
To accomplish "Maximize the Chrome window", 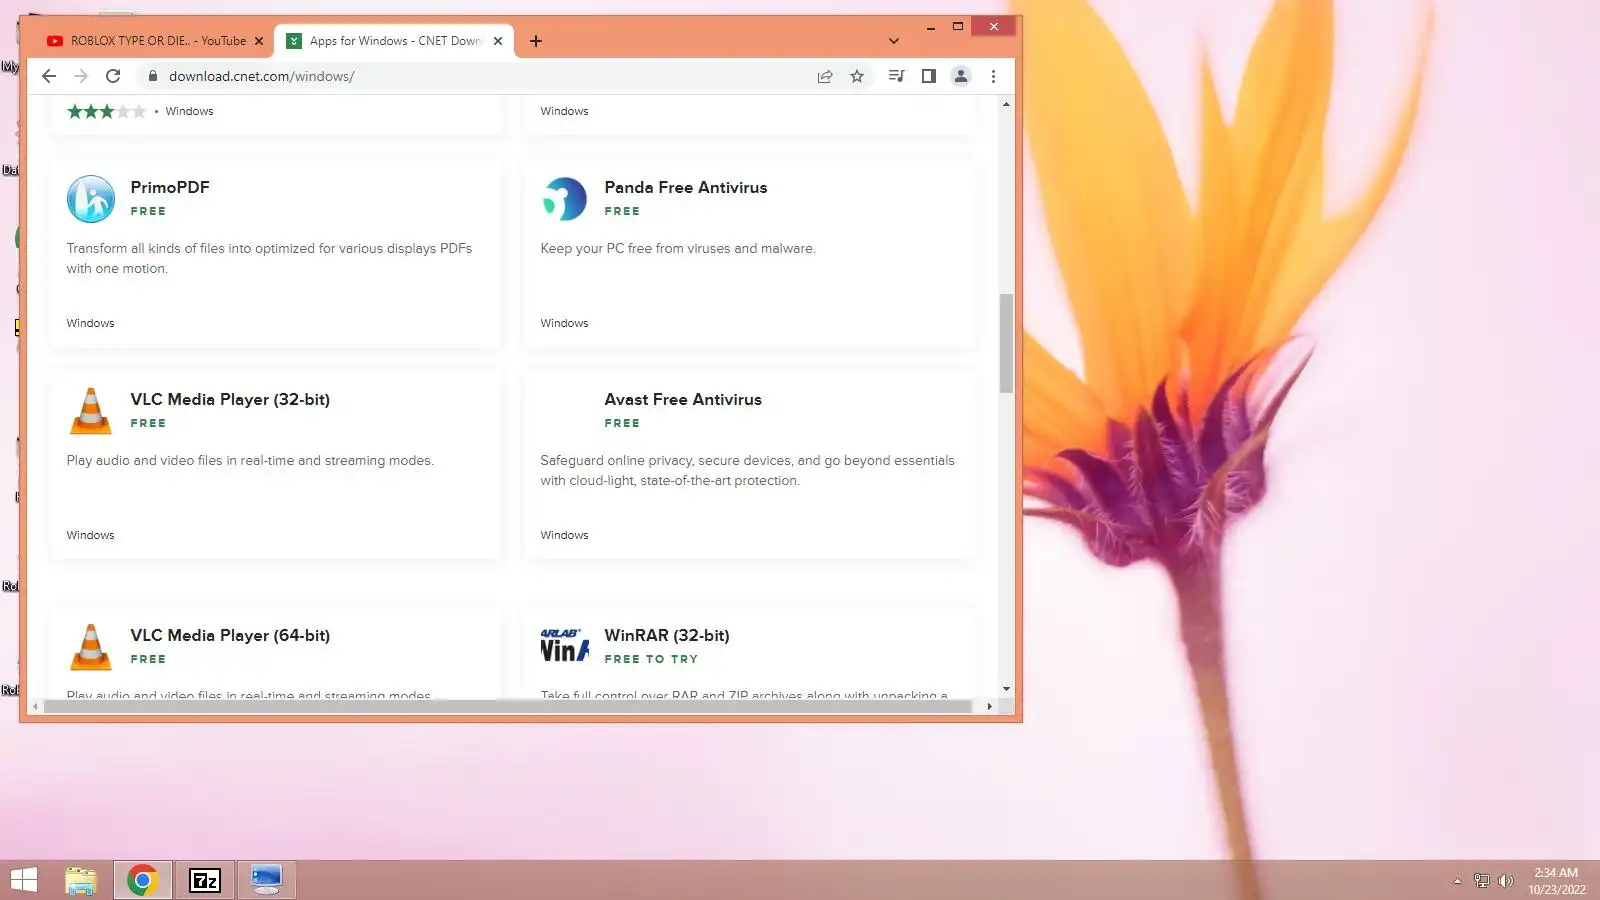I will pos(958,27).
